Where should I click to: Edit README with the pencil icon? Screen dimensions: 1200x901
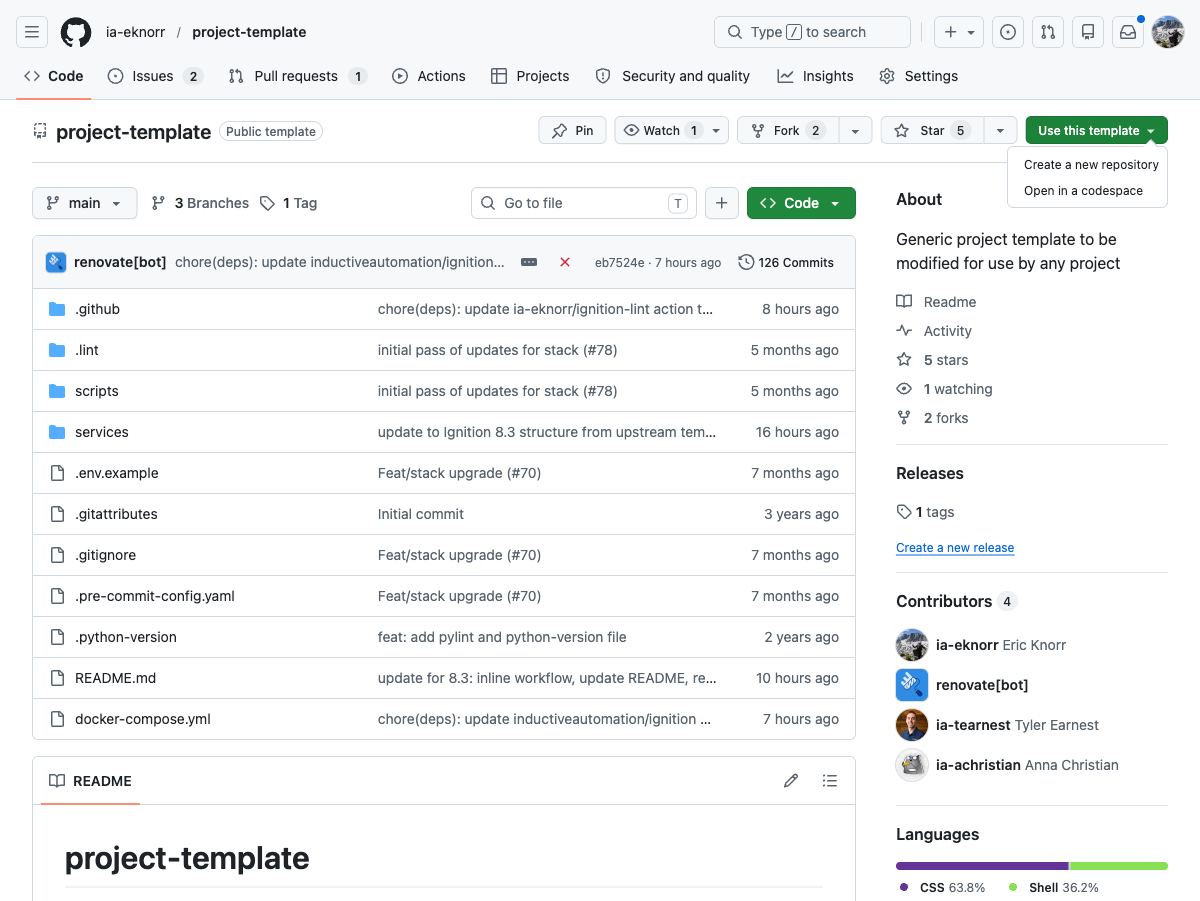(791, 781)
